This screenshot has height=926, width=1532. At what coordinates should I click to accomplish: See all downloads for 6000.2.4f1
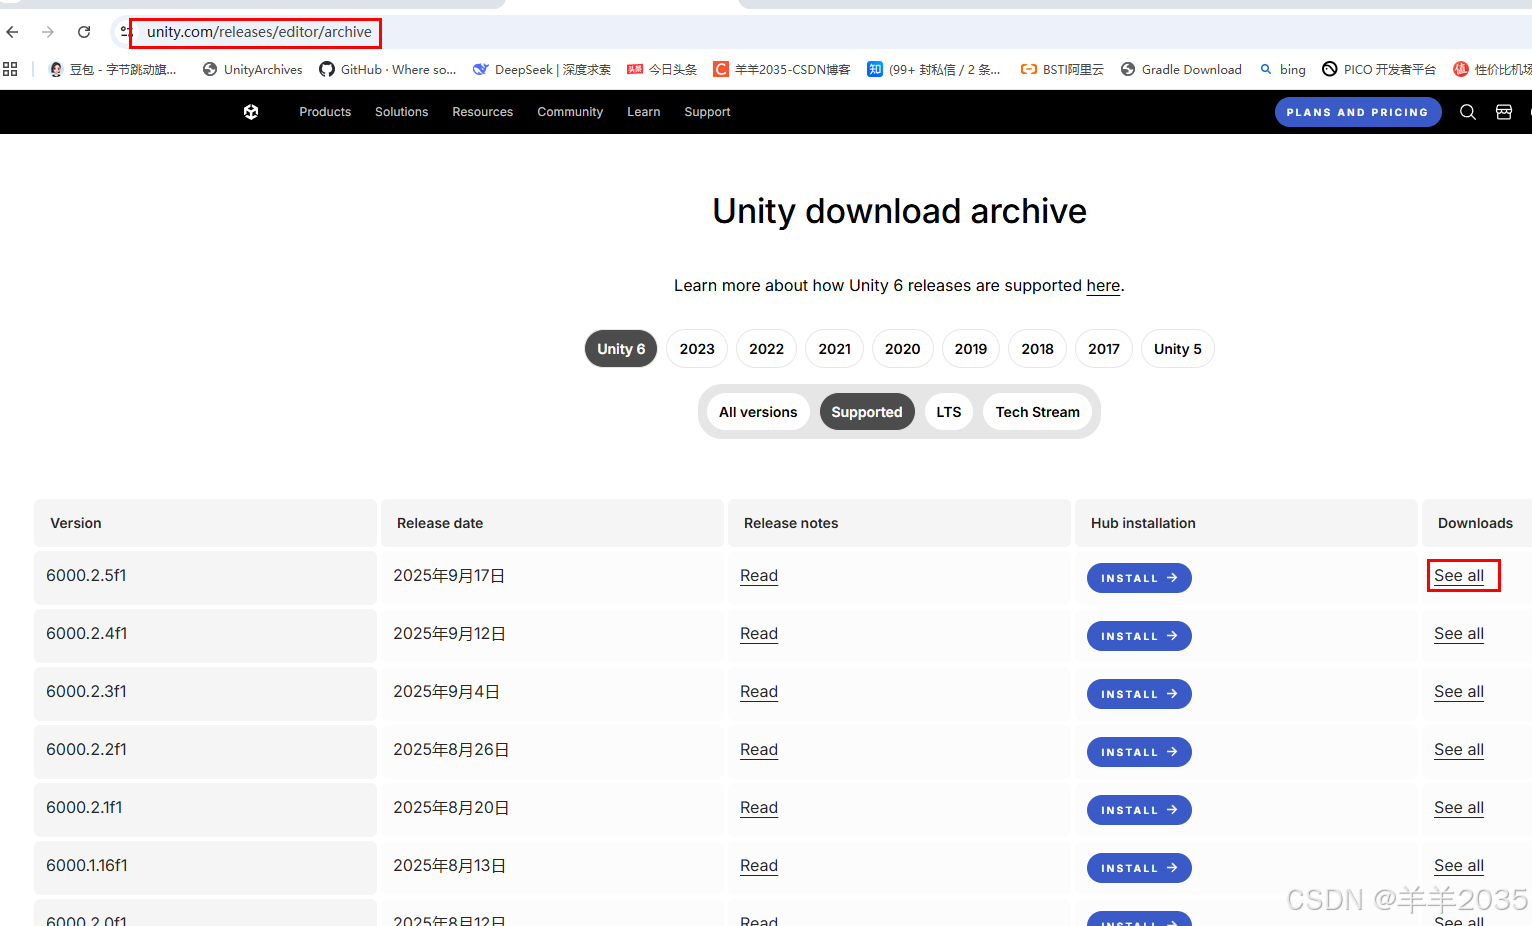point(1459,634)
